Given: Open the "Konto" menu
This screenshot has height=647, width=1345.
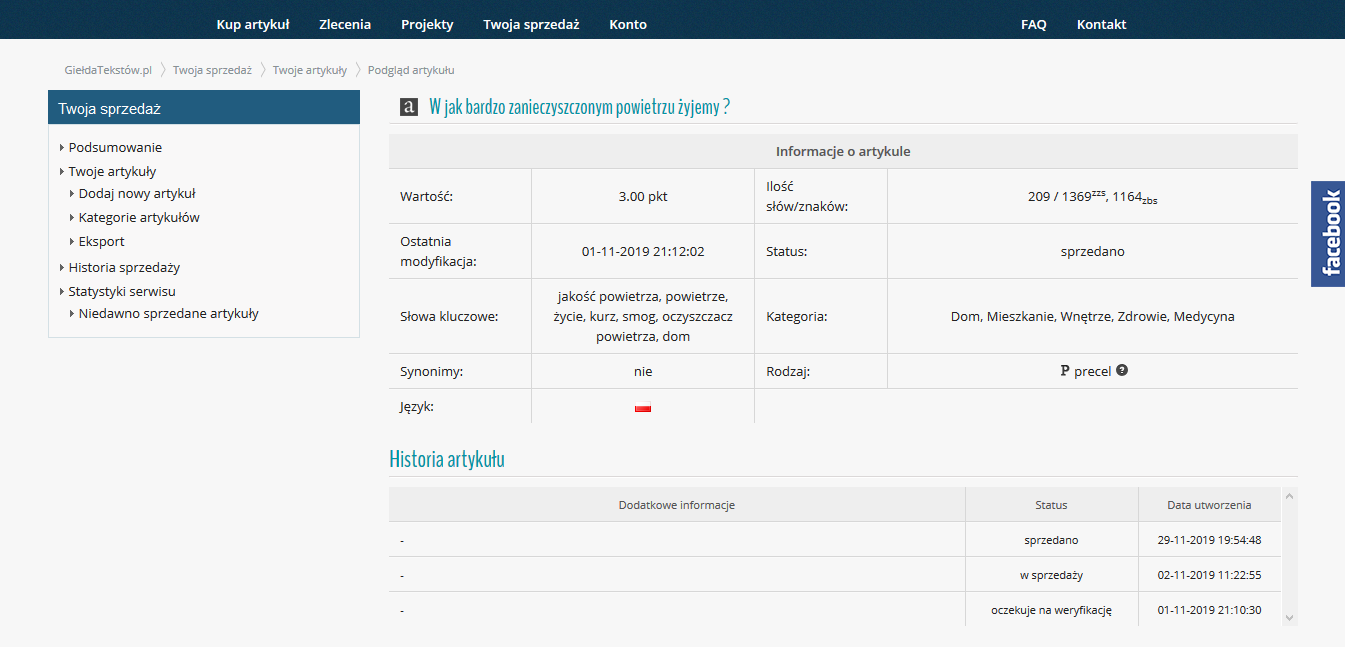Looking at the screenshot, I should point(628,23).
